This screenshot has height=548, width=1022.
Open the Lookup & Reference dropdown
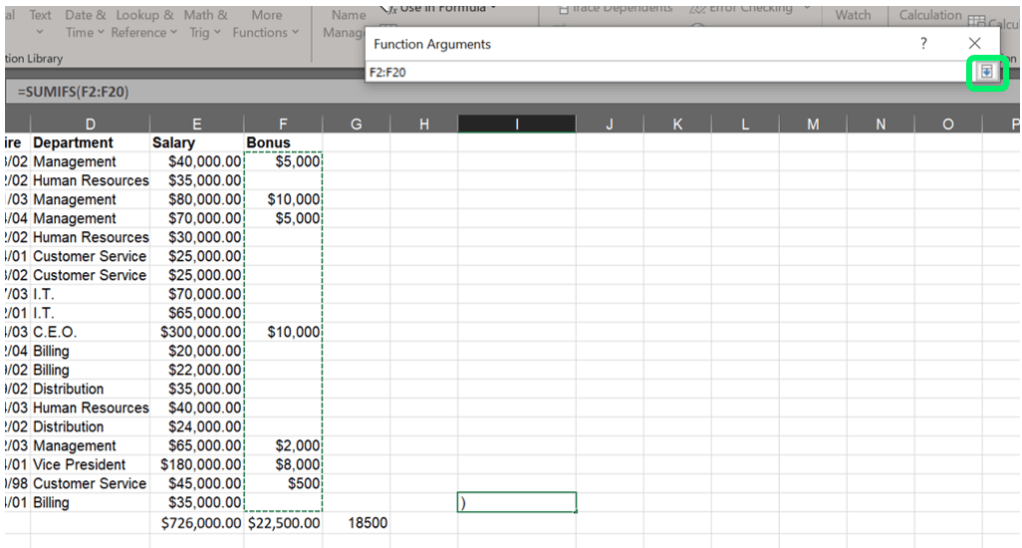pyautogui.click(x=144, y=24)
